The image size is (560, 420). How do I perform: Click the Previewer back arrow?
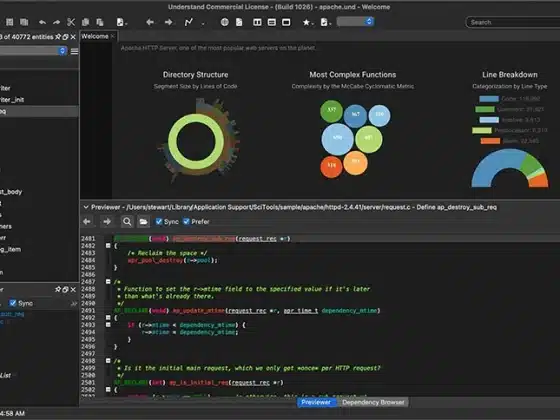tap(87, 222)
